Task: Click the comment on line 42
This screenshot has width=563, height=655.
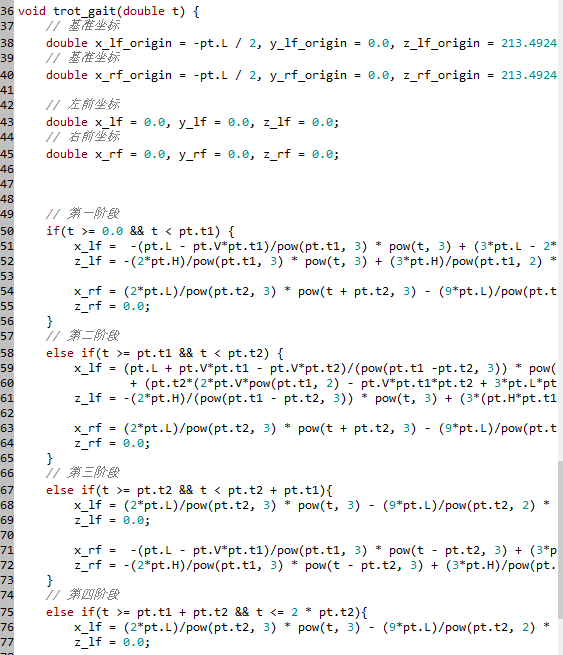Action: click(x=83, y=104)
